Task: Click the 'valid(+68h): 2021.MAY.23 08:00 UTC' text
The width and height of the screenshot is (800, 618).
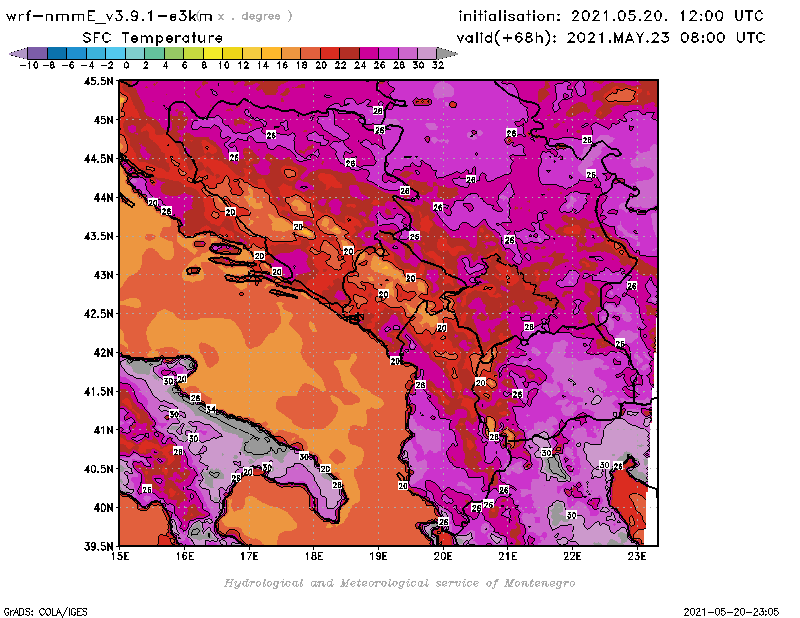Action: click(x=611, y=38)
